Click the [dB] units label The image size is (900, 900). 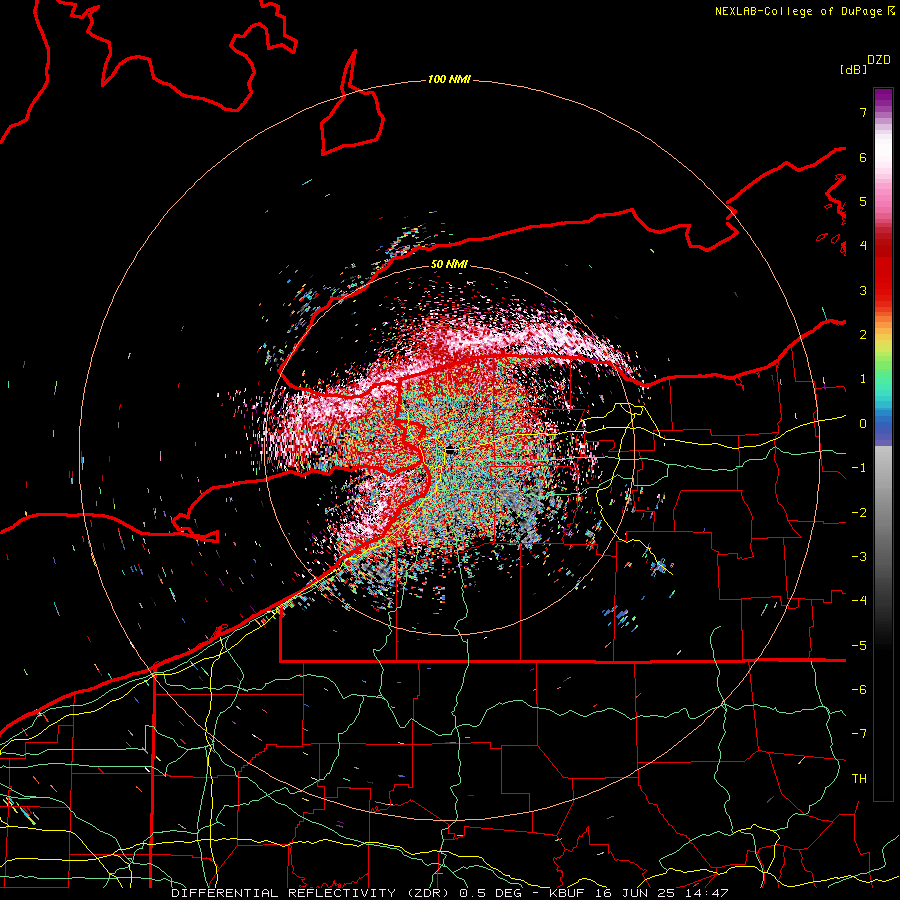[x=854, y=69]
